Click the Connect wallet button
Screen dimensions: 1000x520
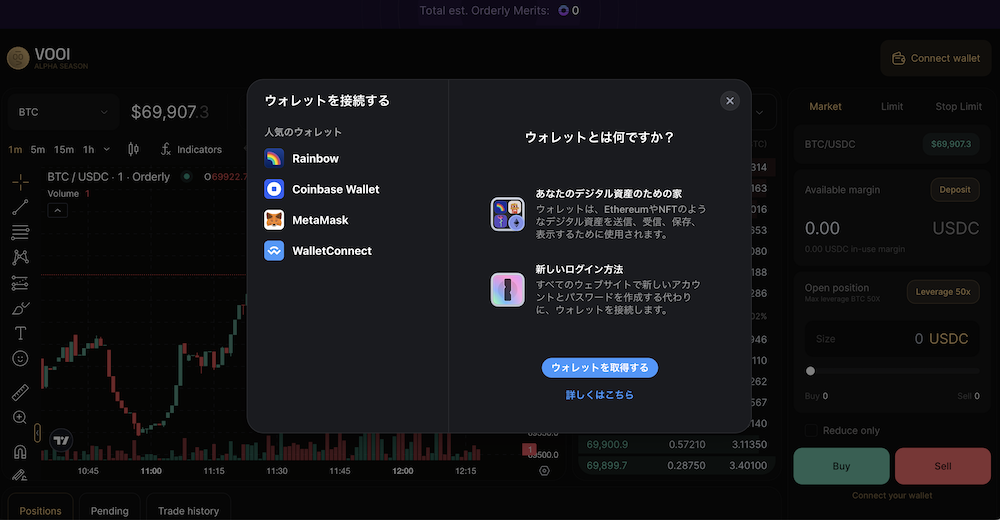pos(936,58)
